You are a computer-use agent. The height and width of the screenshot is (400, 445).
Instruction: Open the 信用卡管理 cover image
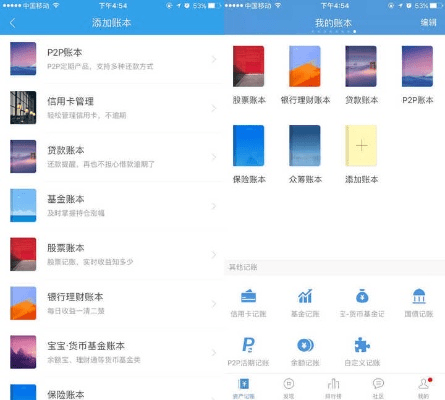(23, 107)
